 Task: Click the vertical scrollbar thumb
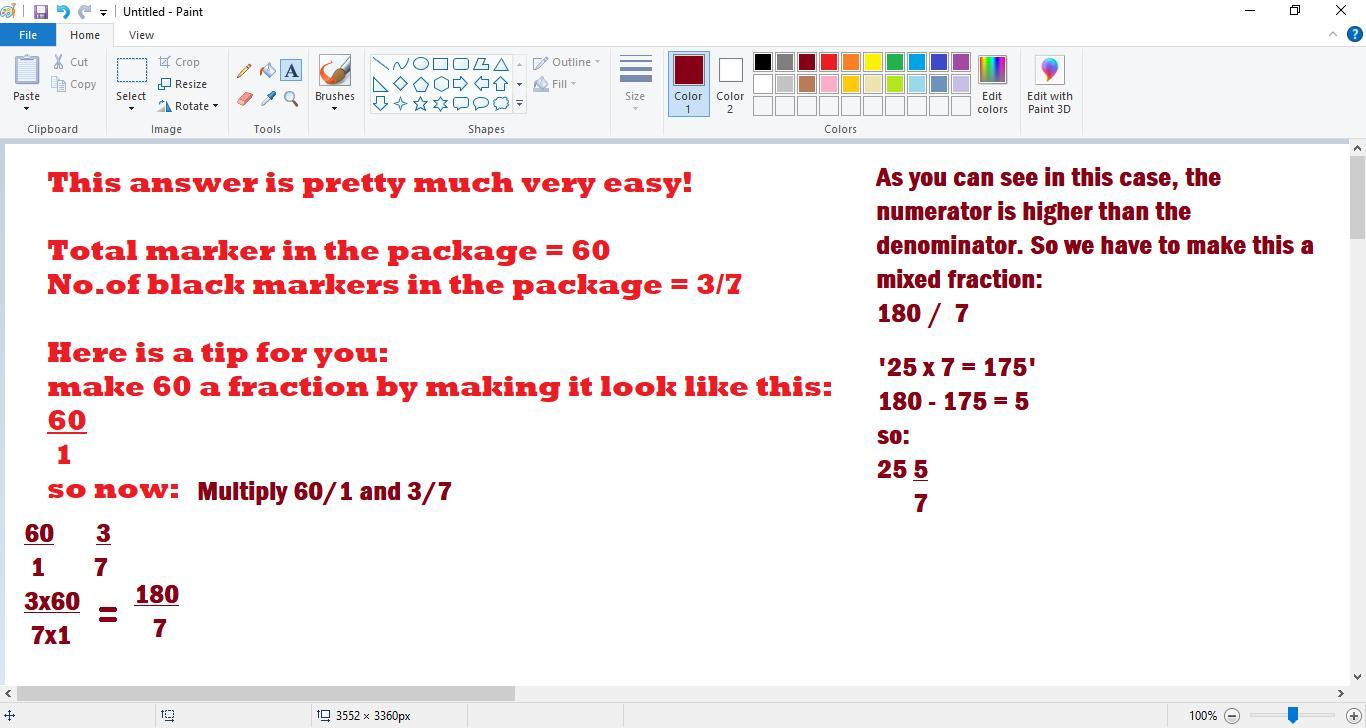point(1358,198)
